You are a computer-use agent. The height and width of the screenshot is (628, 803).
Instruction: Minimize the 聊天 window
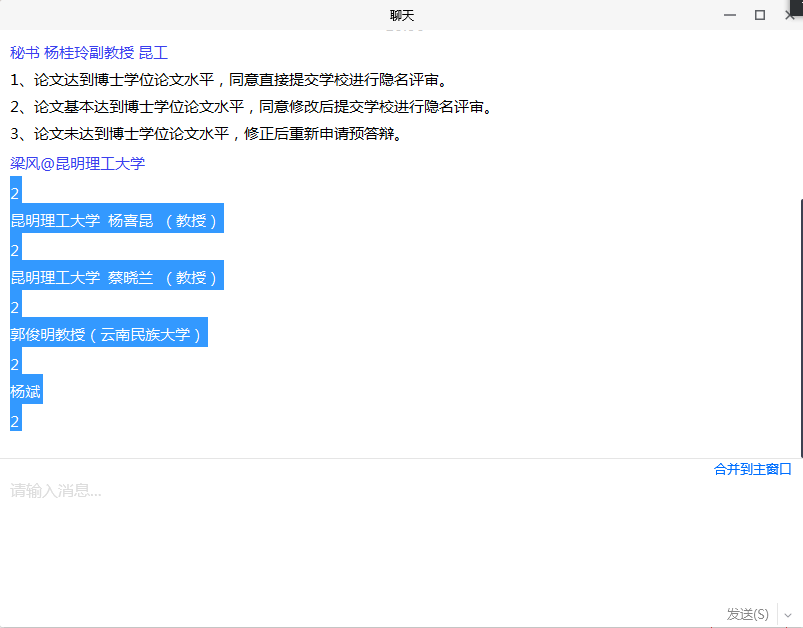[730, 15]
